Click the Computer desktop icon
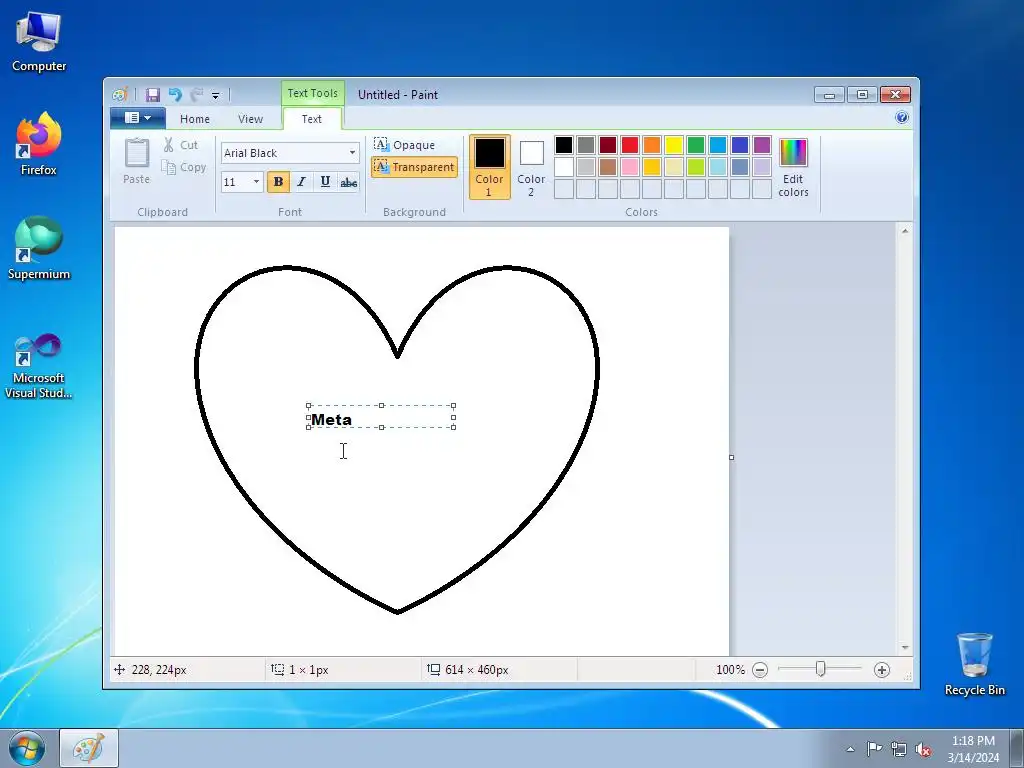Viewport: 1024px width, 768px height. [39, 42]
